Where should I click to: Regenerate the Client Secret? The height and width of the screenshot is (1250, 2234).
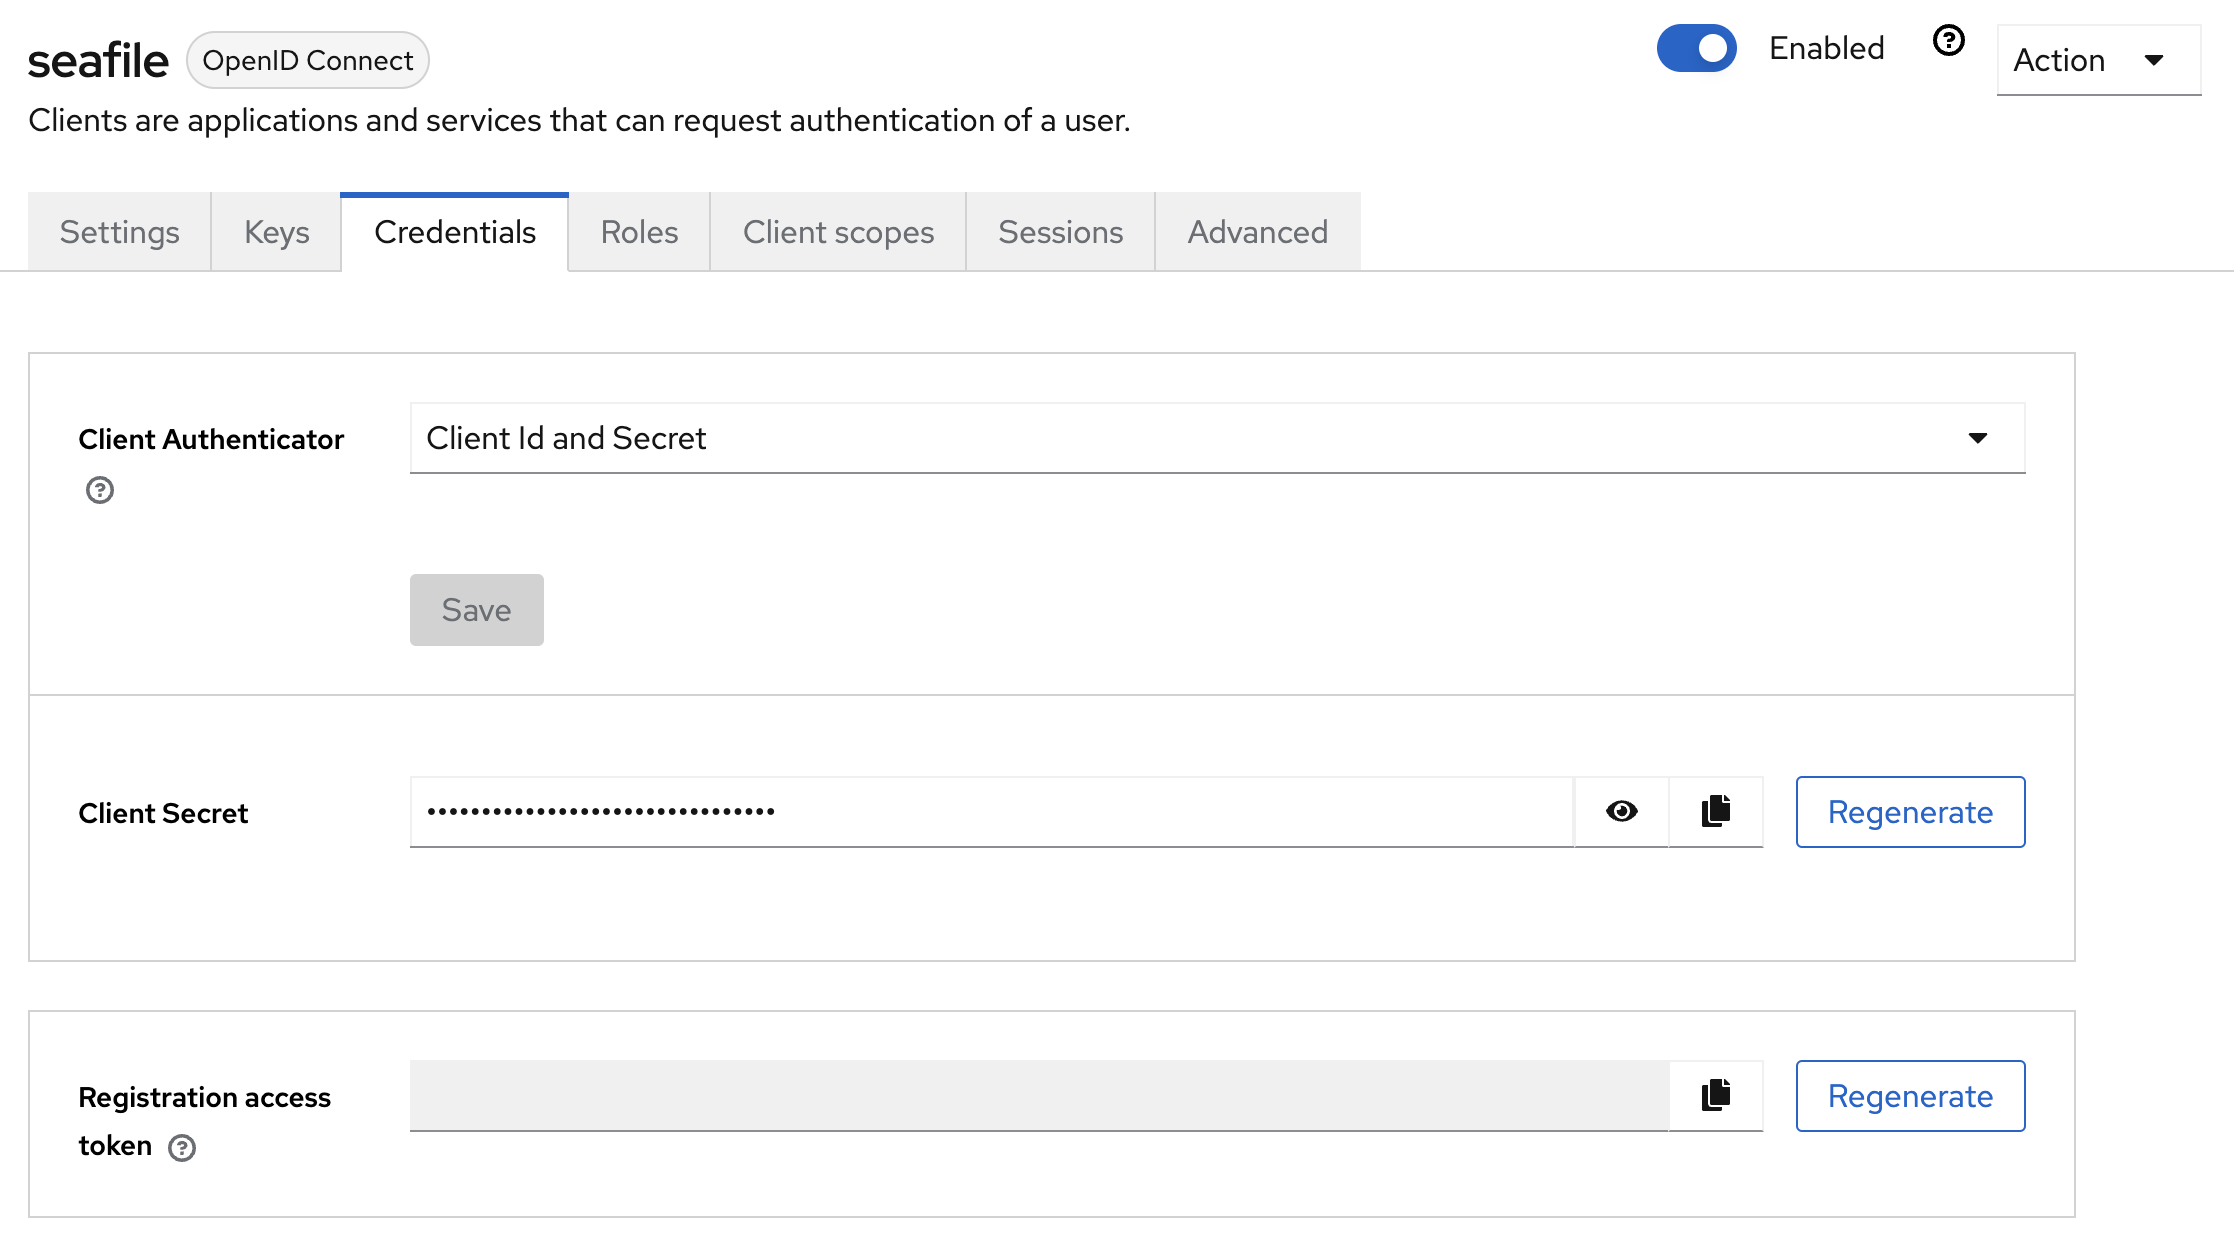point(1909,812)
